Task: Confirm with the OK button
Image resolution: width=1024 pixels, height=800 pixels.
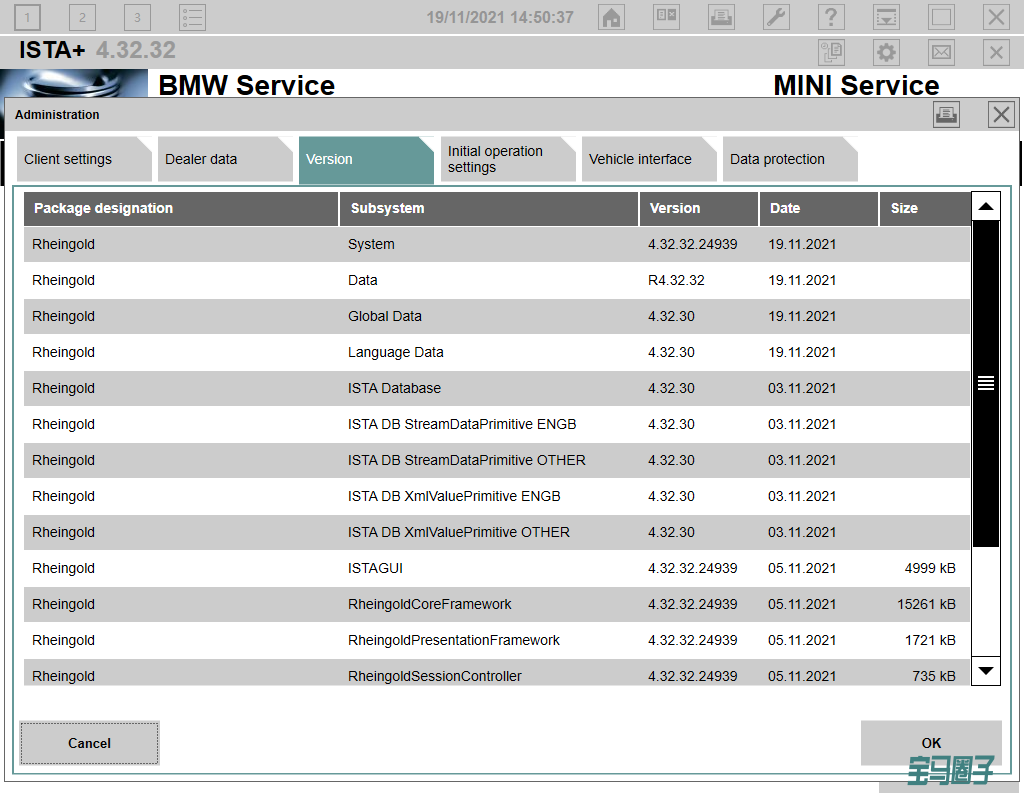Action: [931, 743]
